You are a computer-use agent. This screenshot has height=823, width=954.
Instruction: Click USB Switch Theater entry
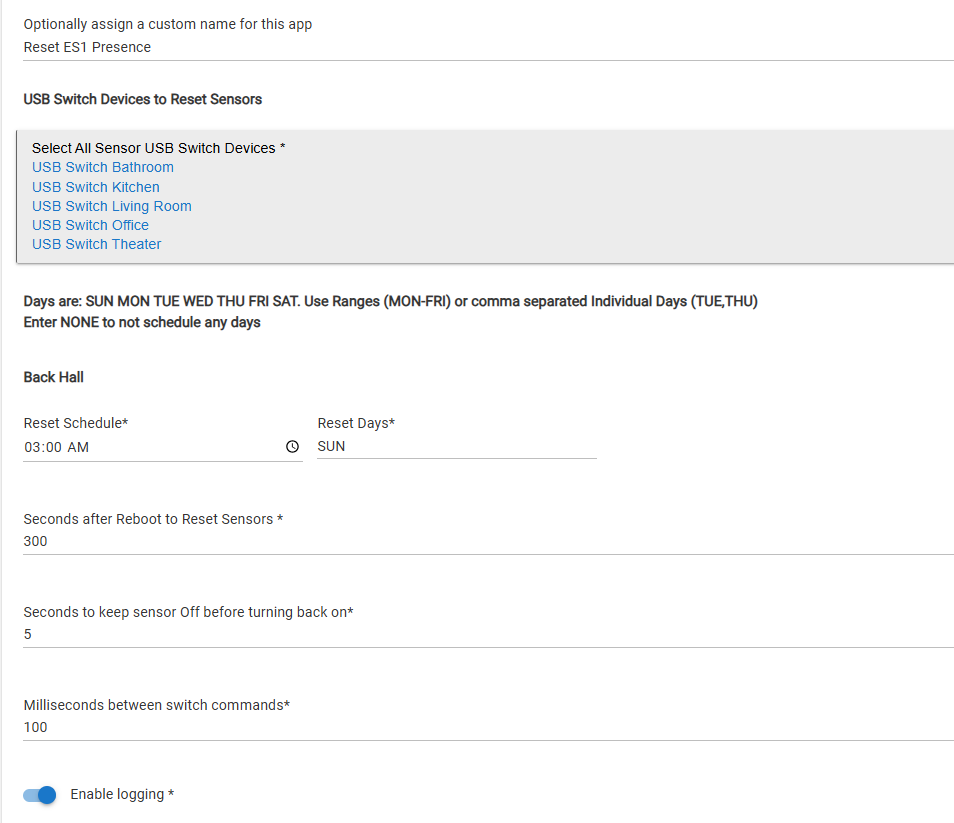point(97,244)
